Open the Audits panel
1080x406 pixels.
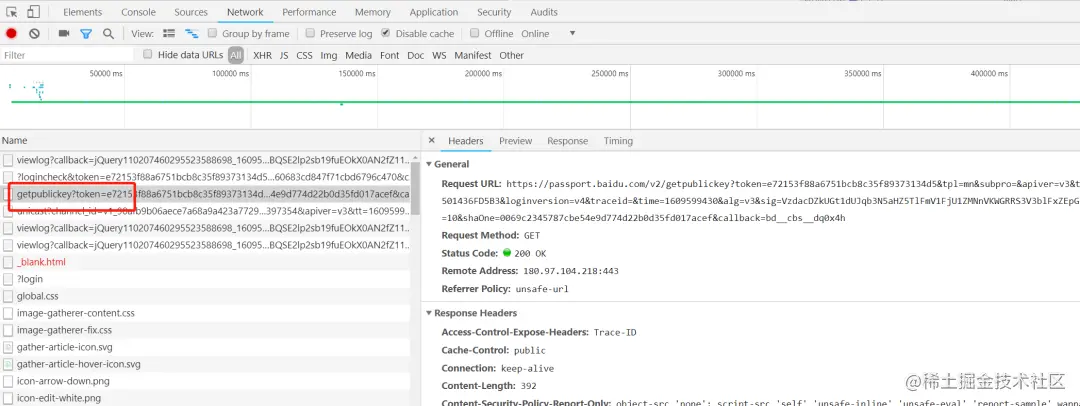[x=544, y=12]
